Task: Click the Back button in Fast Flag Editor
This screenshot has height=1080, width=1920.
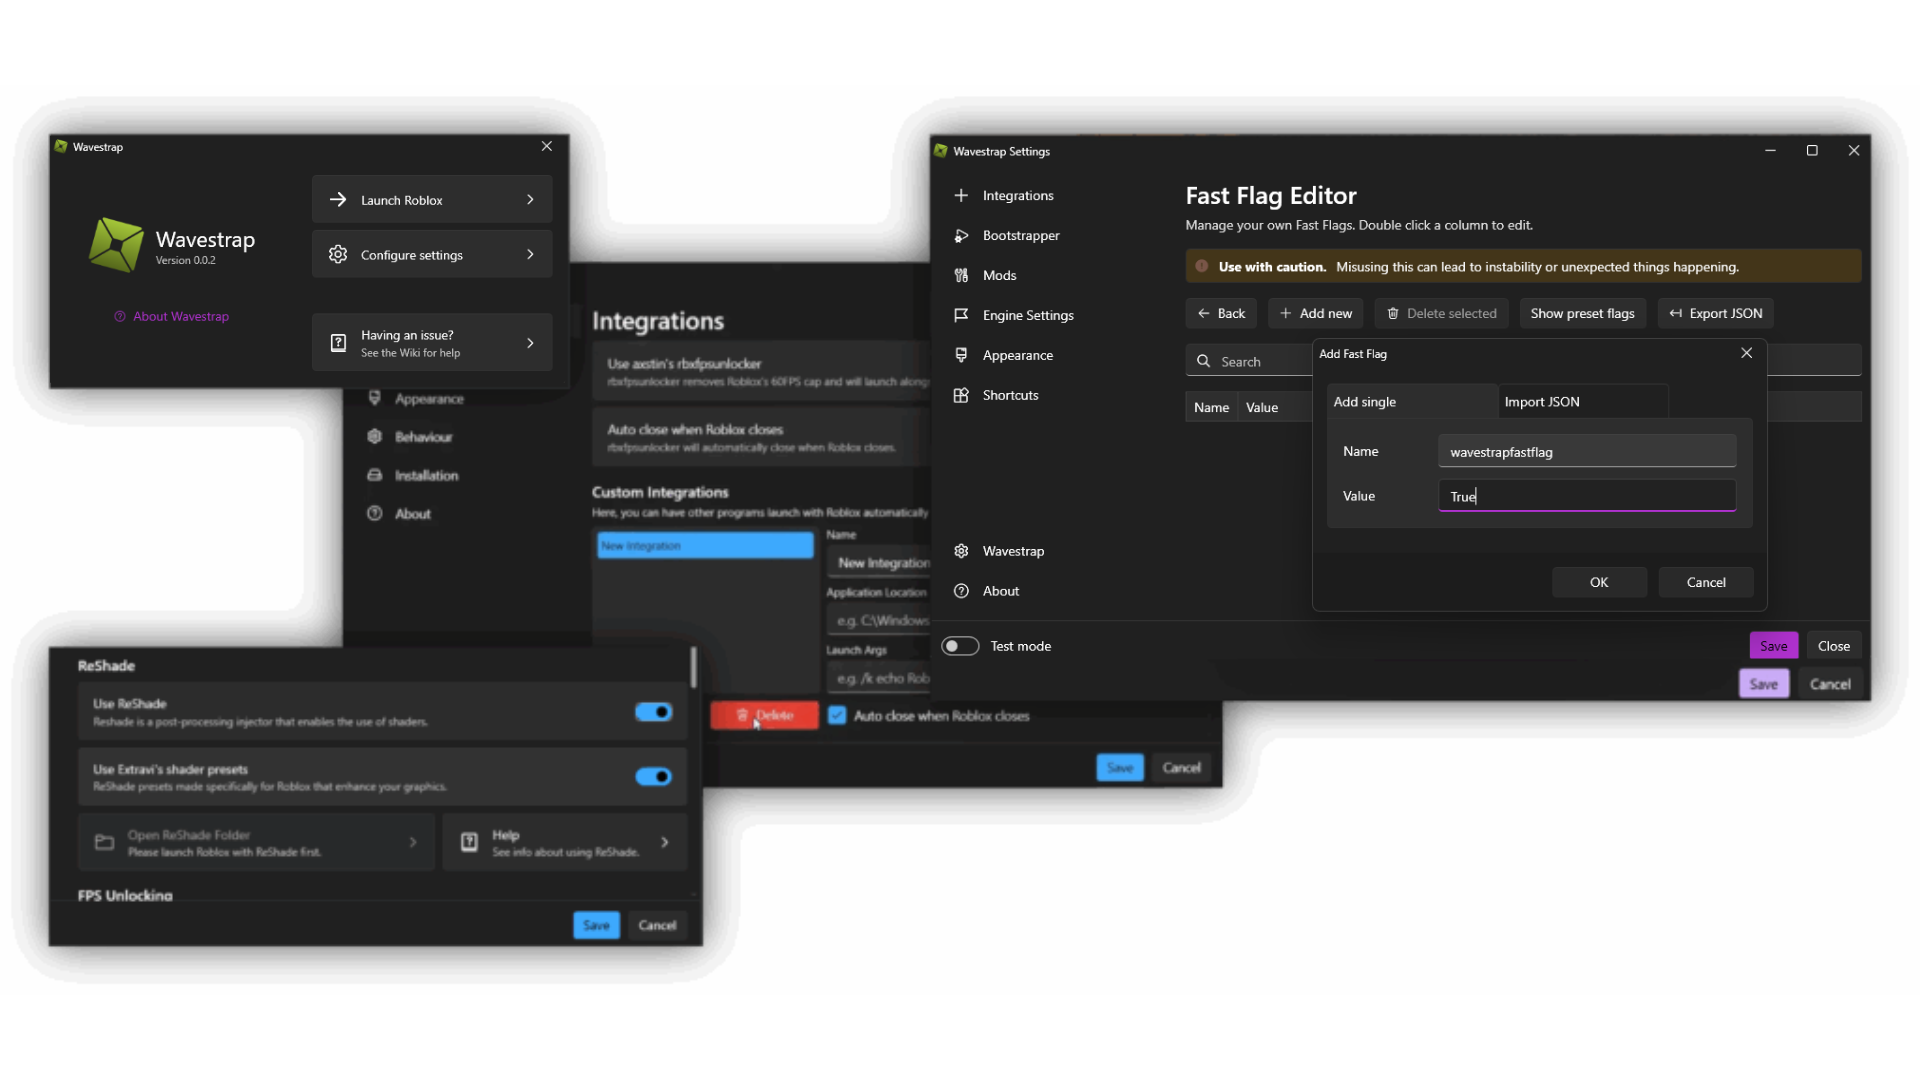Action: [1221, 313]
